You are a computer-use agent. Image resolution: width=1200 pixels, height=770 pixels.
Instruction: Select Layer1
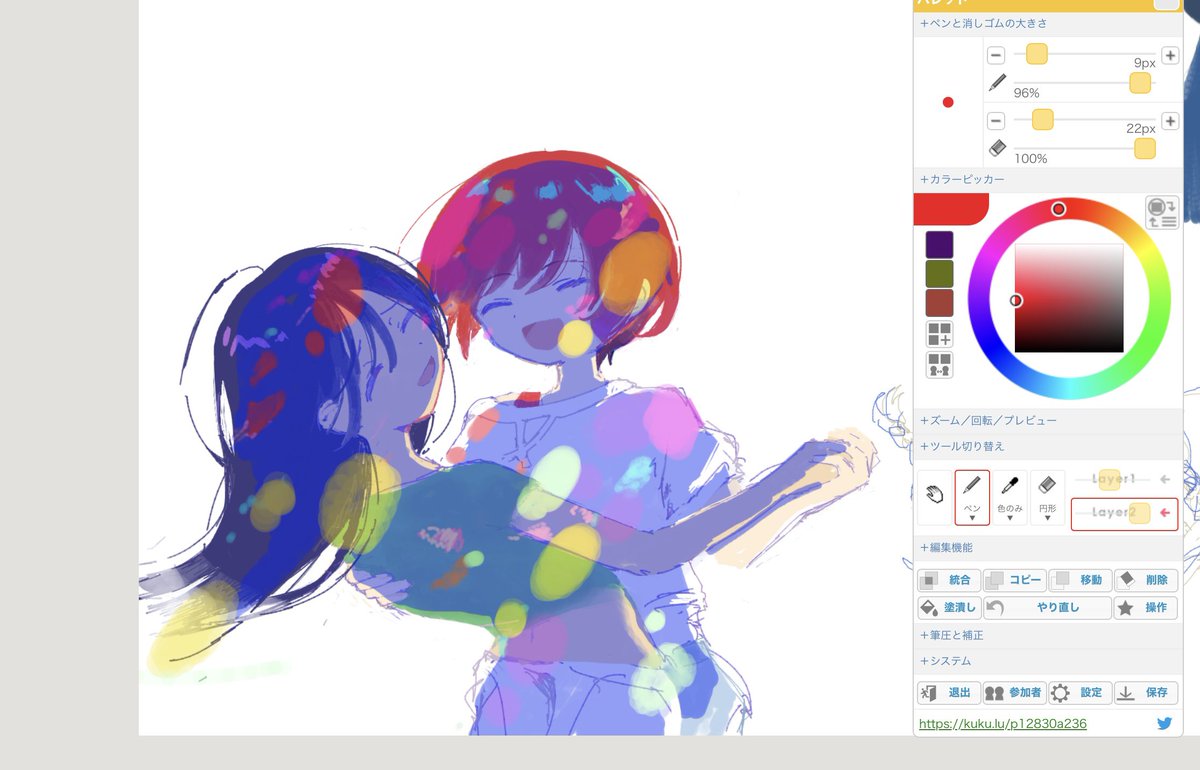[x=1113, y=479]
